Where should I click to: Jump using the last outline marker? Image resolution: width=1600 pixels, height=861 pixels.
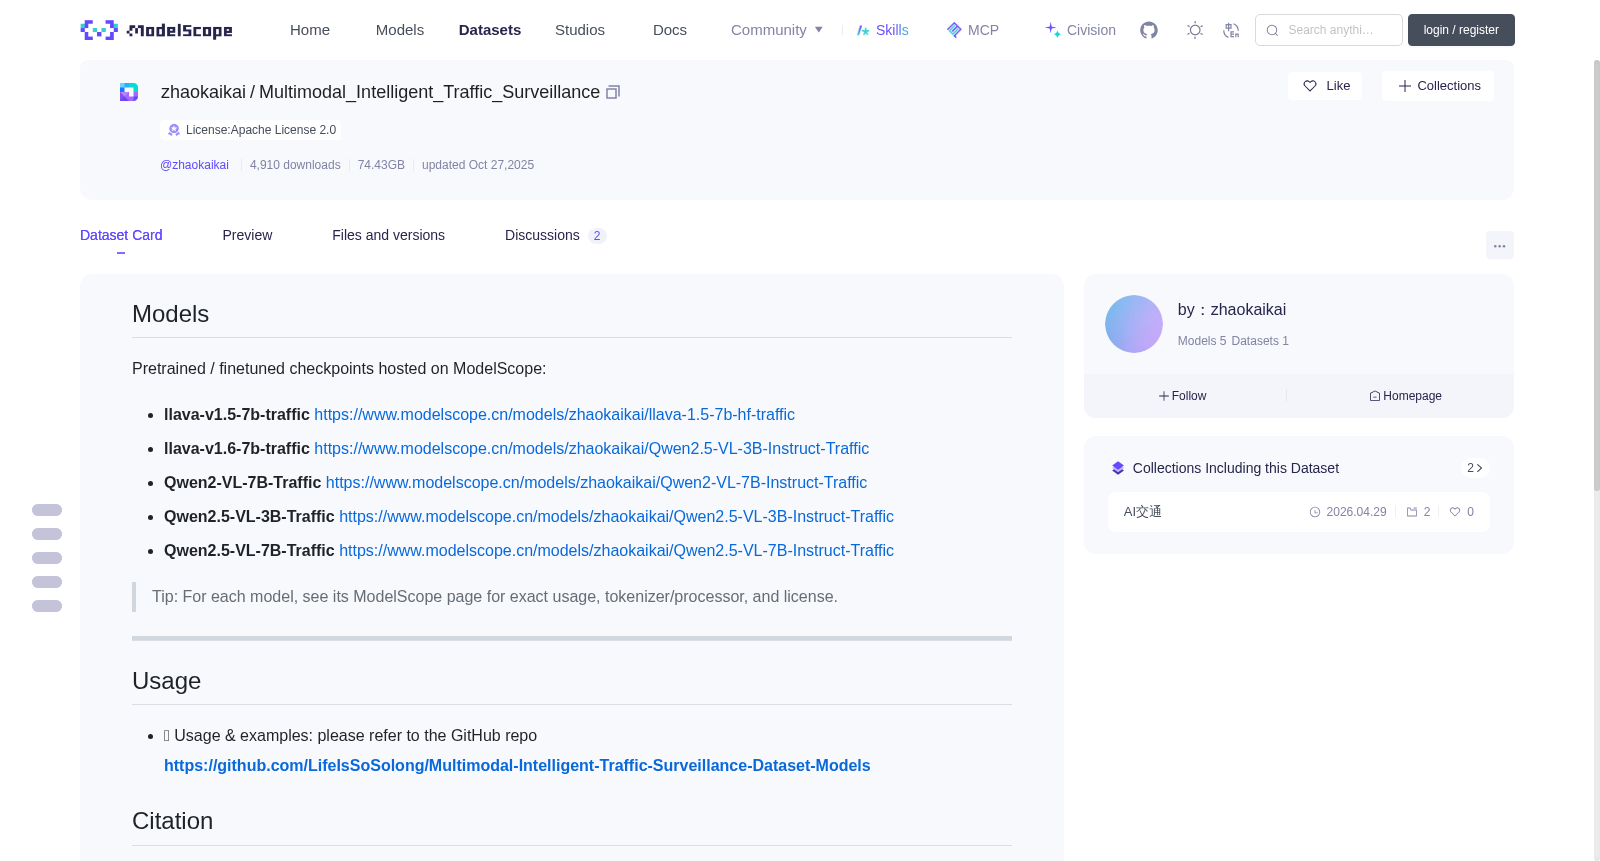pos(47,606)
